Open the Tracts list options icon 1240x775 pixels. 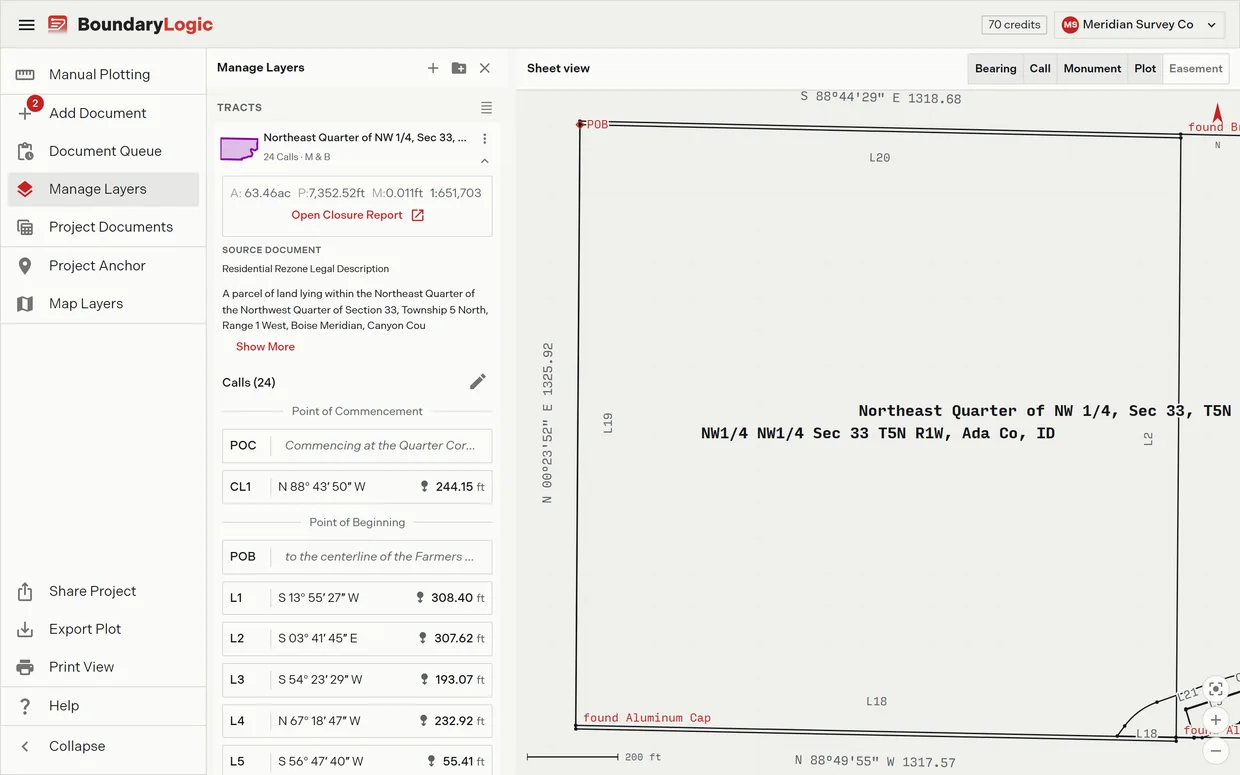point(486,107)
